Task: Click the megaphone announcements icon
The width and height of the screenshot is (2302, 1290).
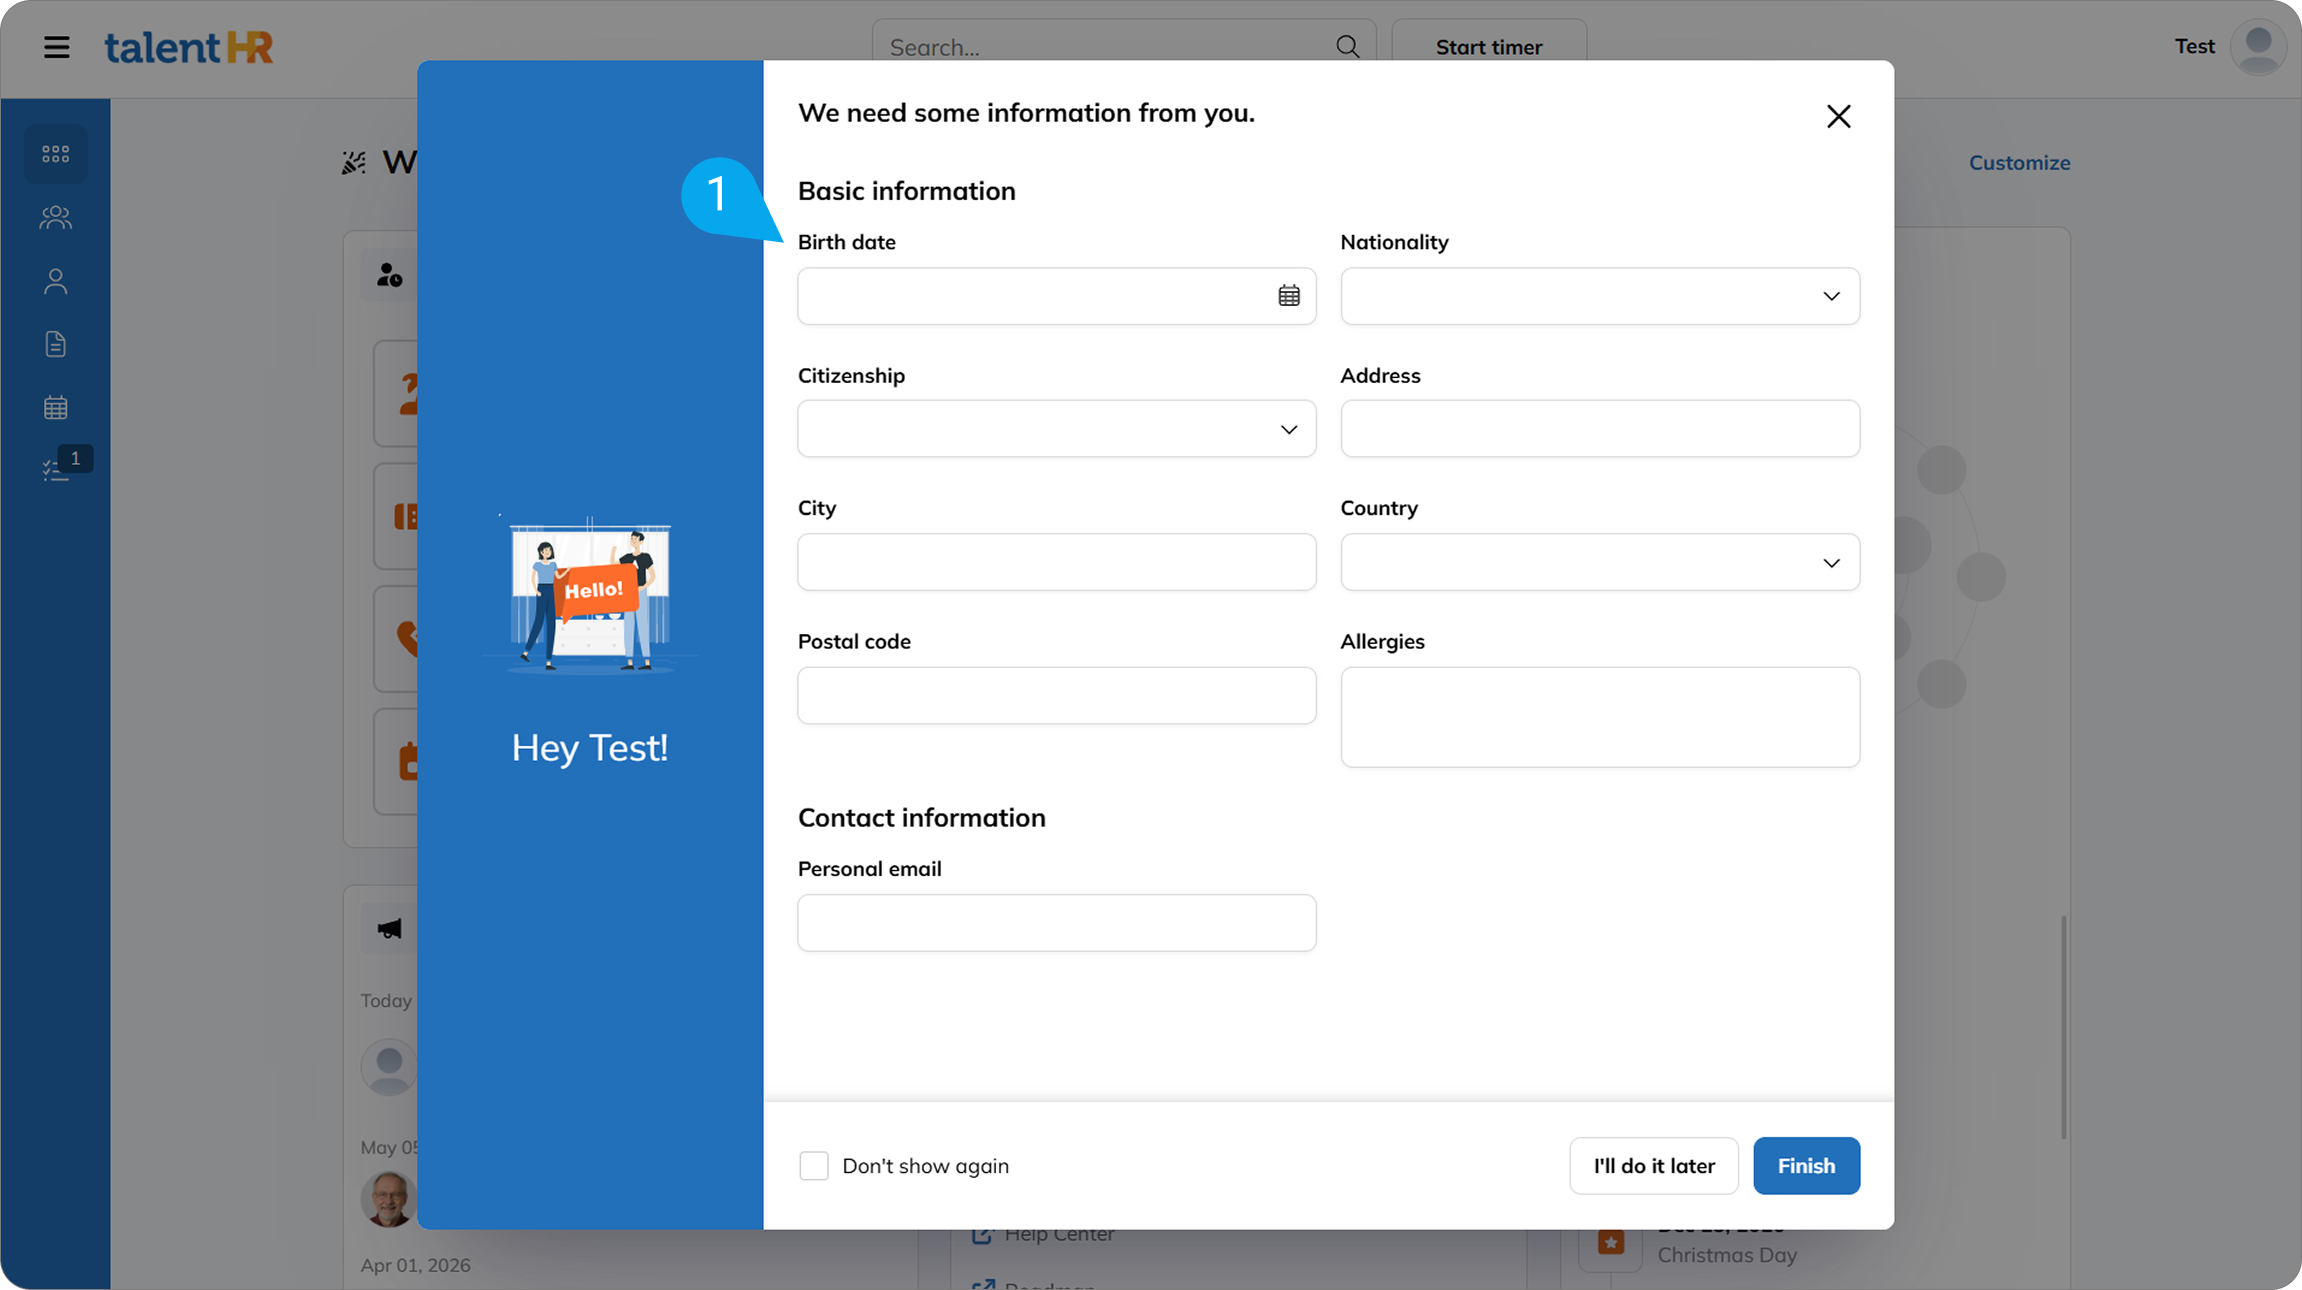Action: [x=389, y=928]
